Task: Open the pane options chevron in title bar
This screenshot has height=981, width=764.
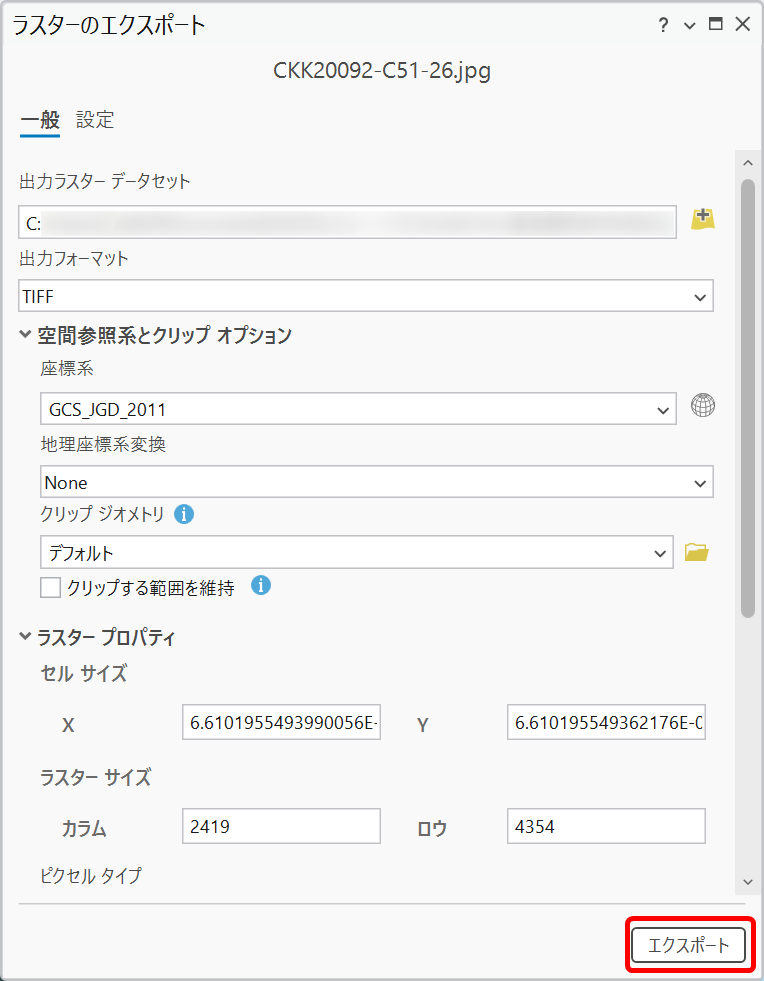Action: point(689,25)
